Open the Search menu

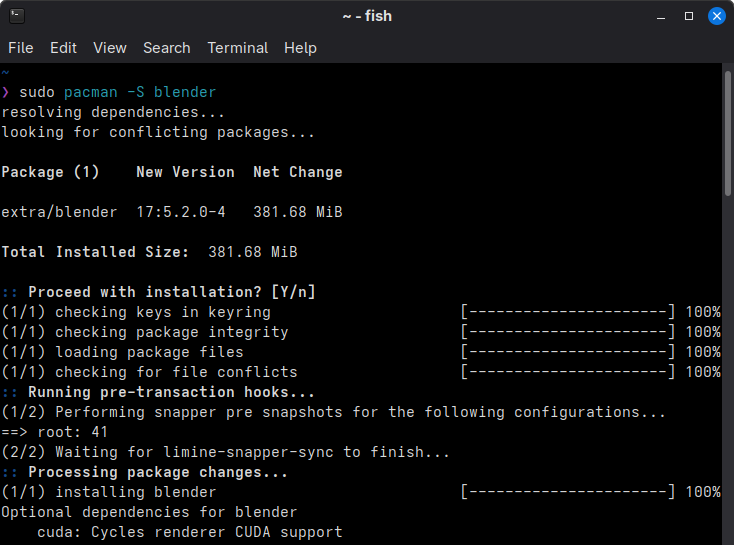[167, 48]
